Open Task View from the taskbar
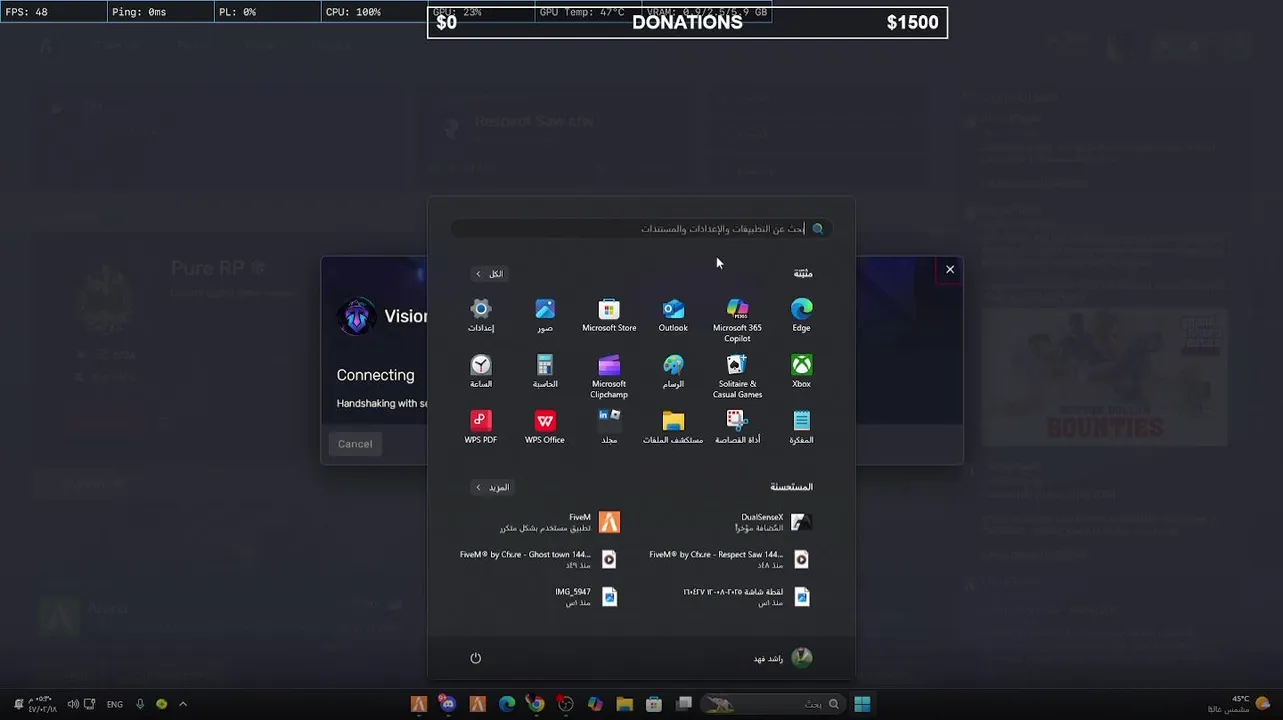 684,704
